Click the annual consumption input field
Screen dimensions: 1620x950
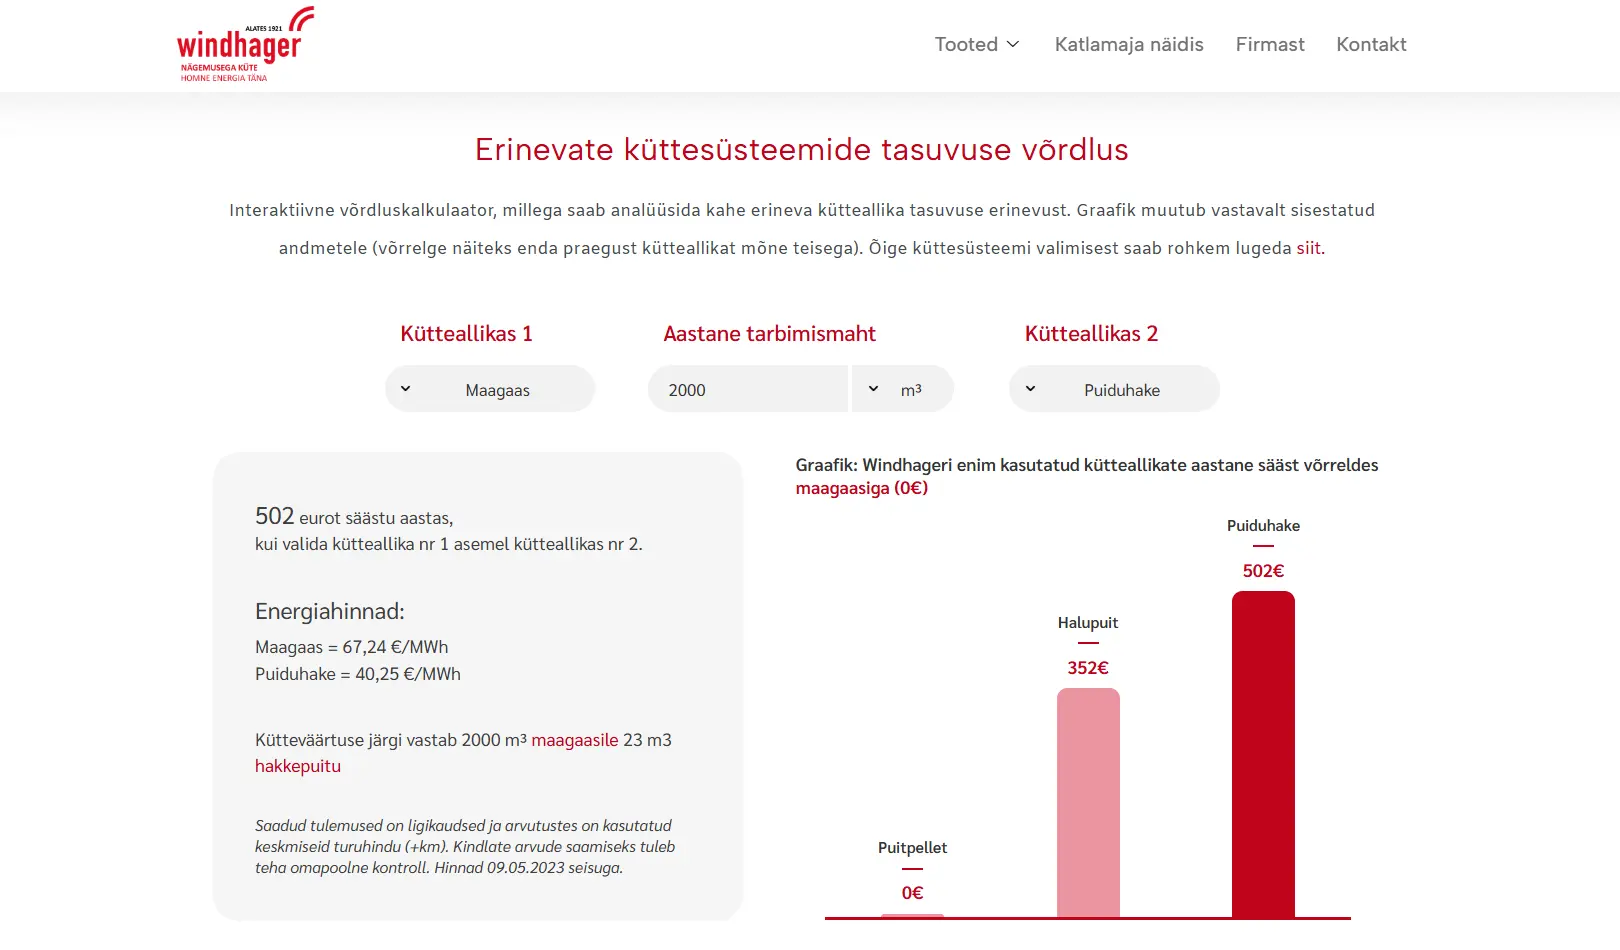point(747,389)
